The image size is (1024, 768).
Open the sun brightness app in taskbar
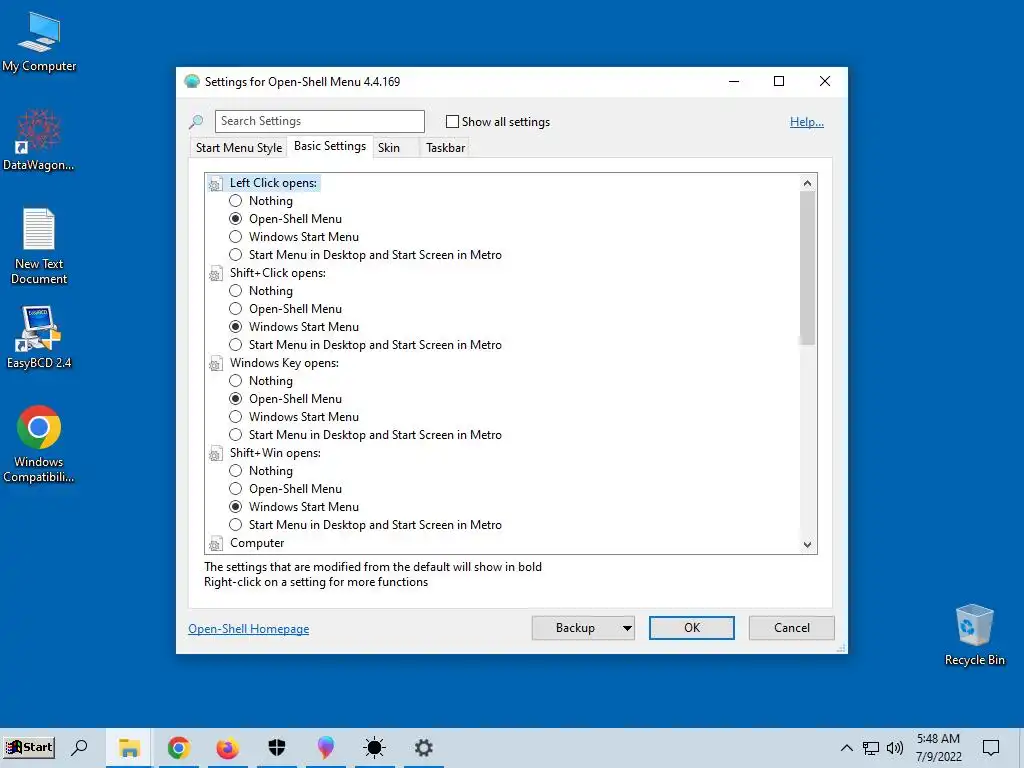(374, 748)
